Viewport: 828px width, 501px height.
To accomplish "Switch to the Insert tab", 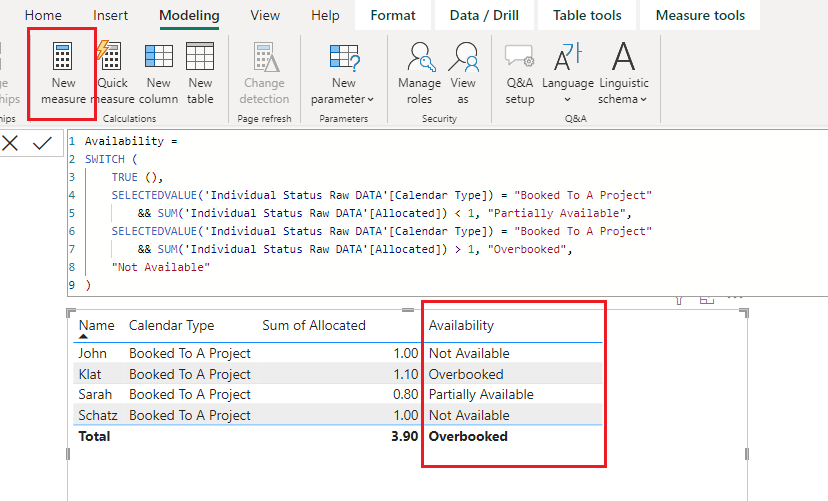I will [x=110, y=15].
